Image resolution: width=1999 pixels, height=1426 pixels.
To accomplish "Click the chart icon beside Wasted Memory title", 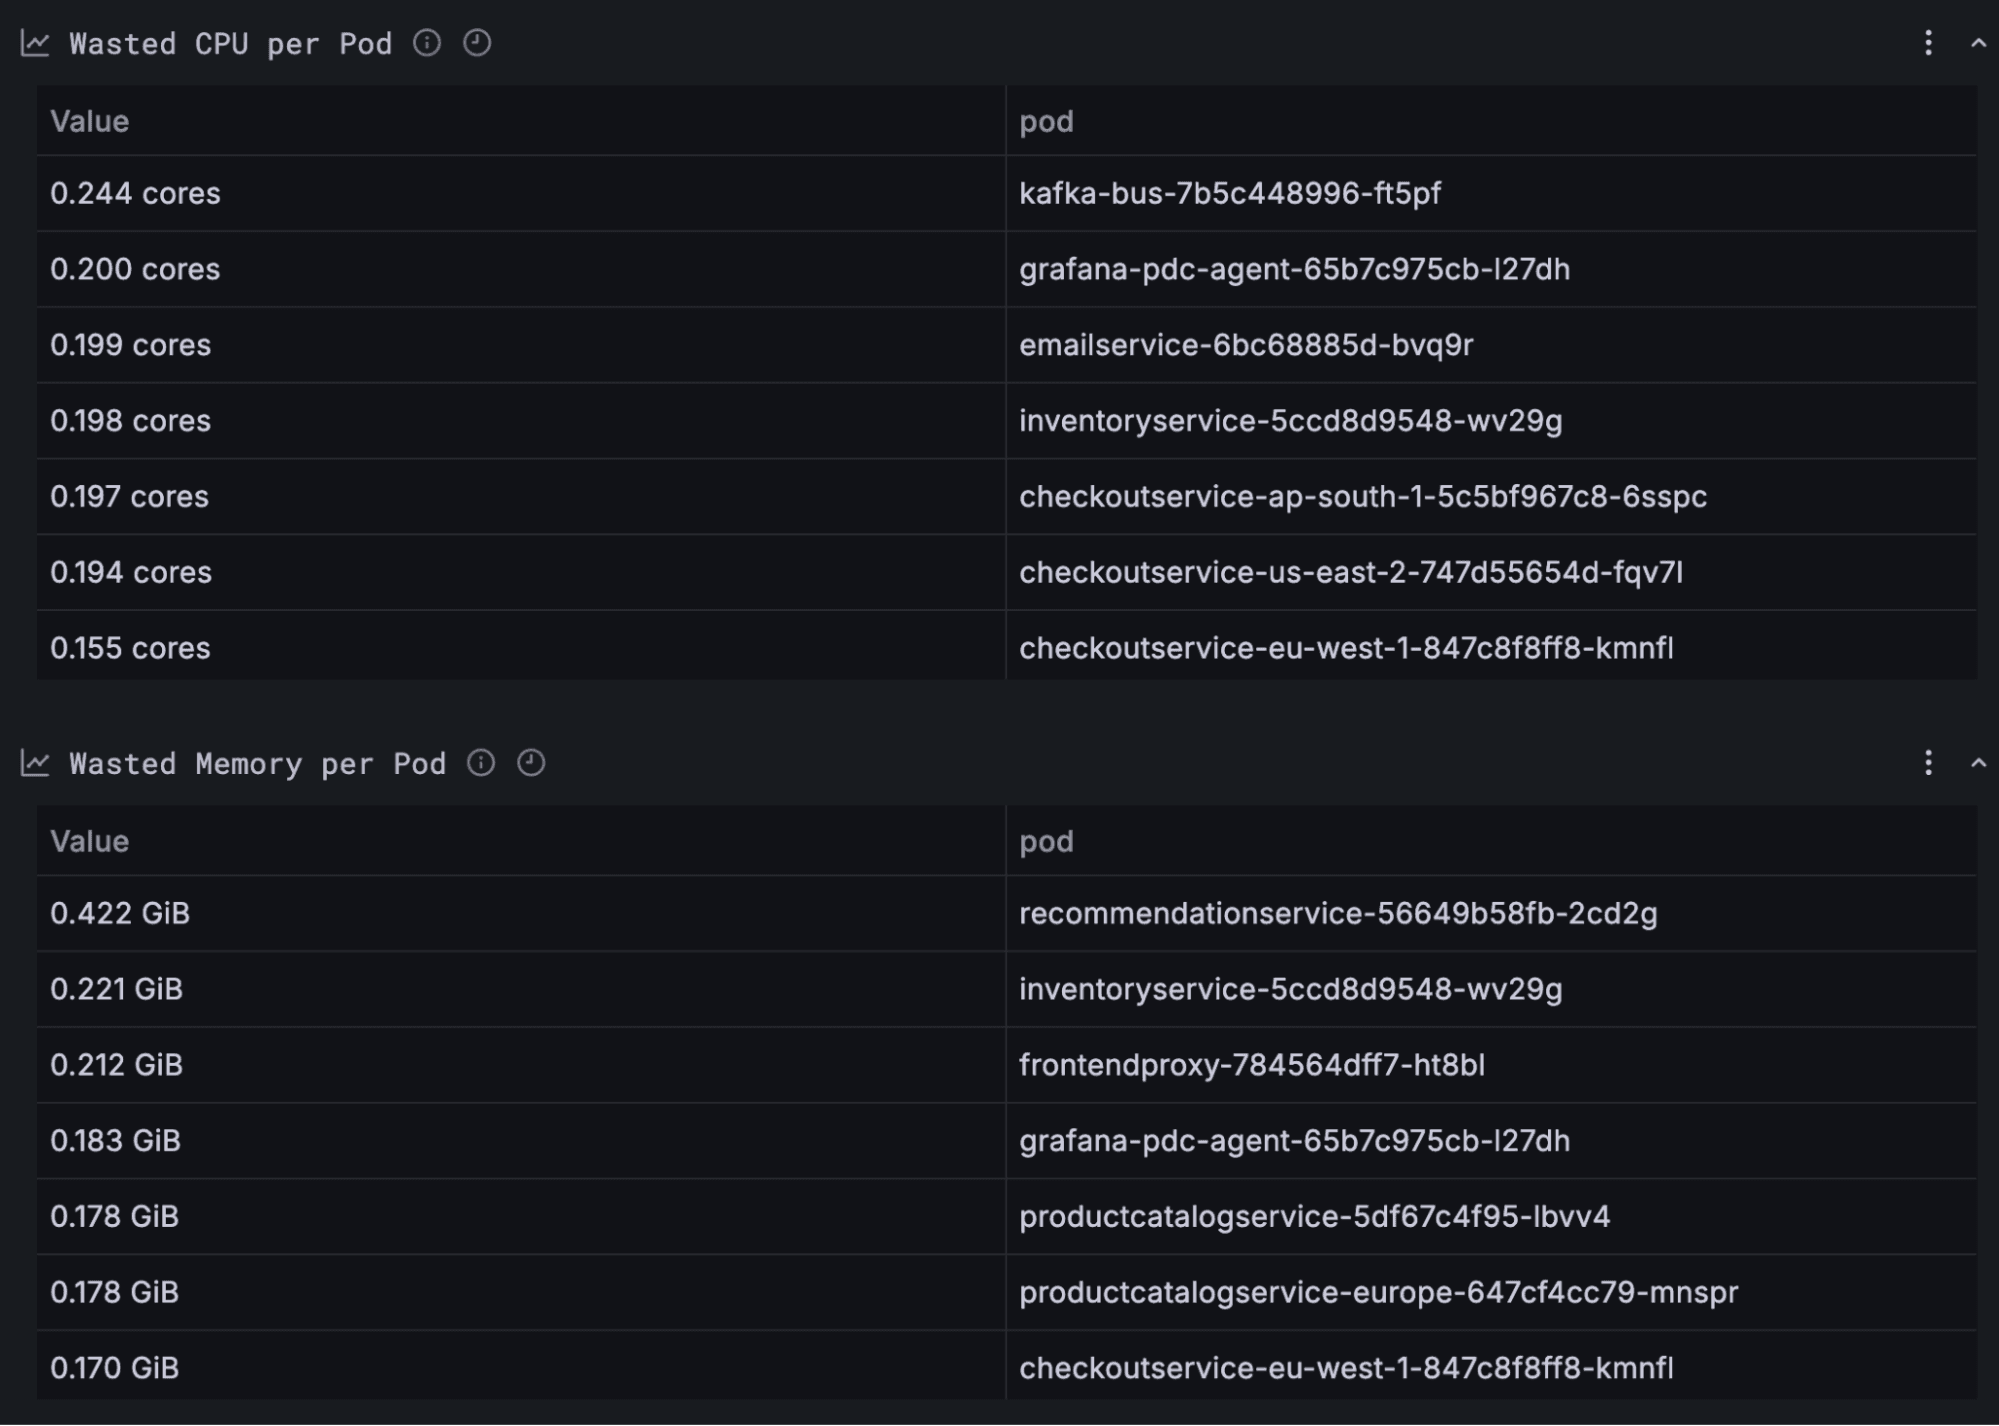I will click(34, 763).
